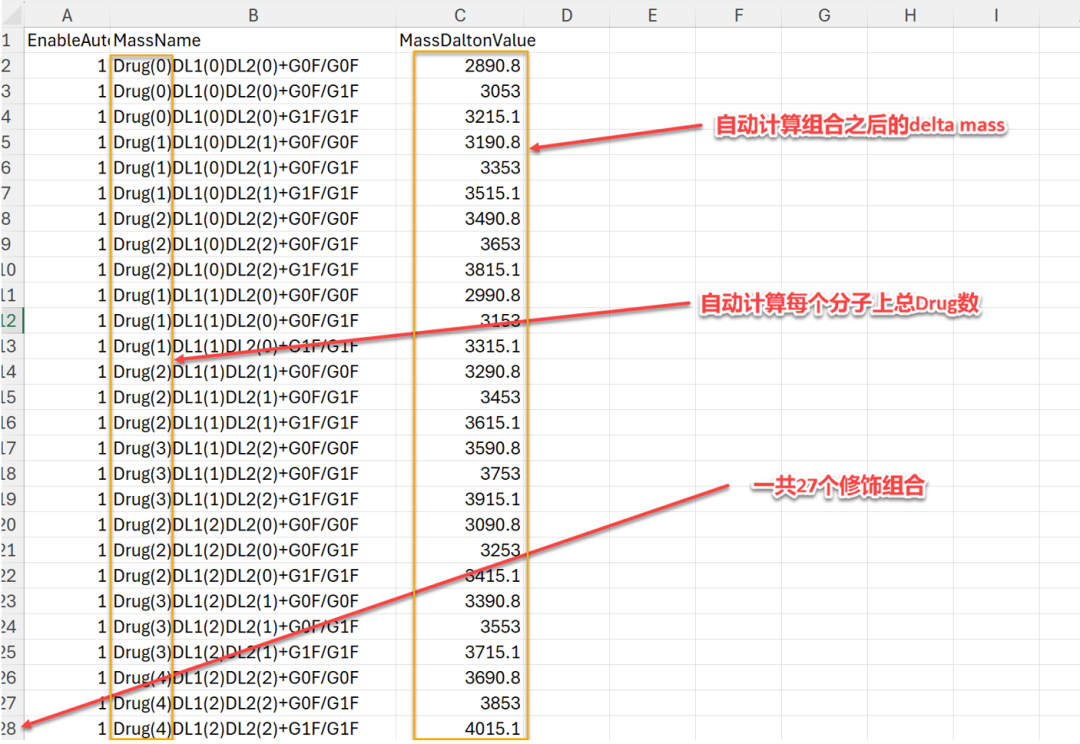
Task: Click the column C header
Action: pyautogui.click(x=459, y=15)
